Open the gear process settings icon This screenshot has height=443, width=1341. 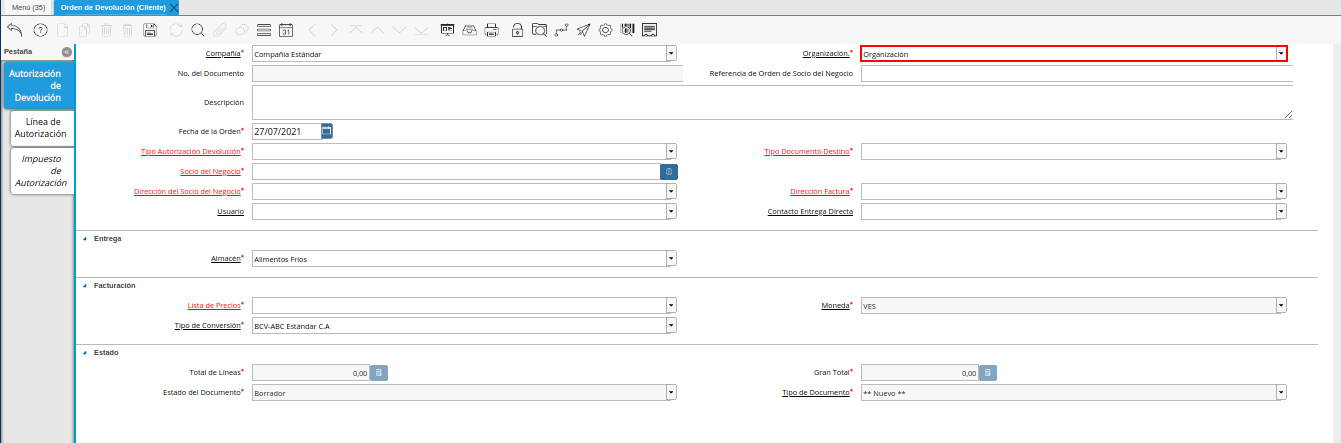tap(605, 30)
